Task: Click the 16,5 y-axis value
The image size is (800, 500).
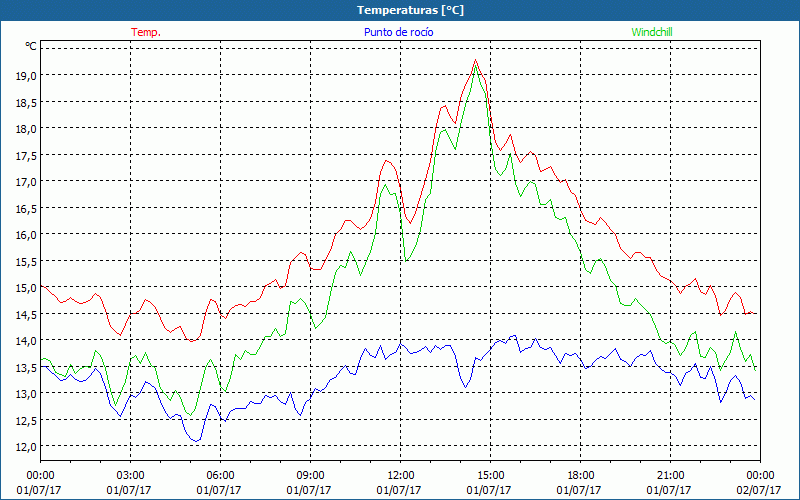Action: point(27,208)
